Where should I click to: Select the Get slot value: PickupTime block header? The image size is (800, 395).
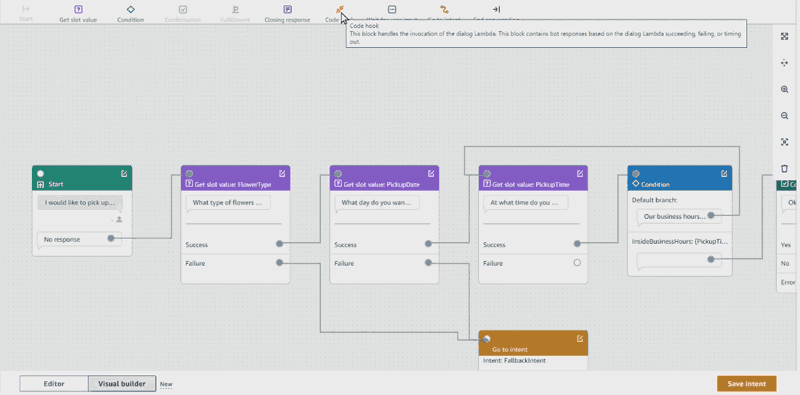[x=533, y=178]
